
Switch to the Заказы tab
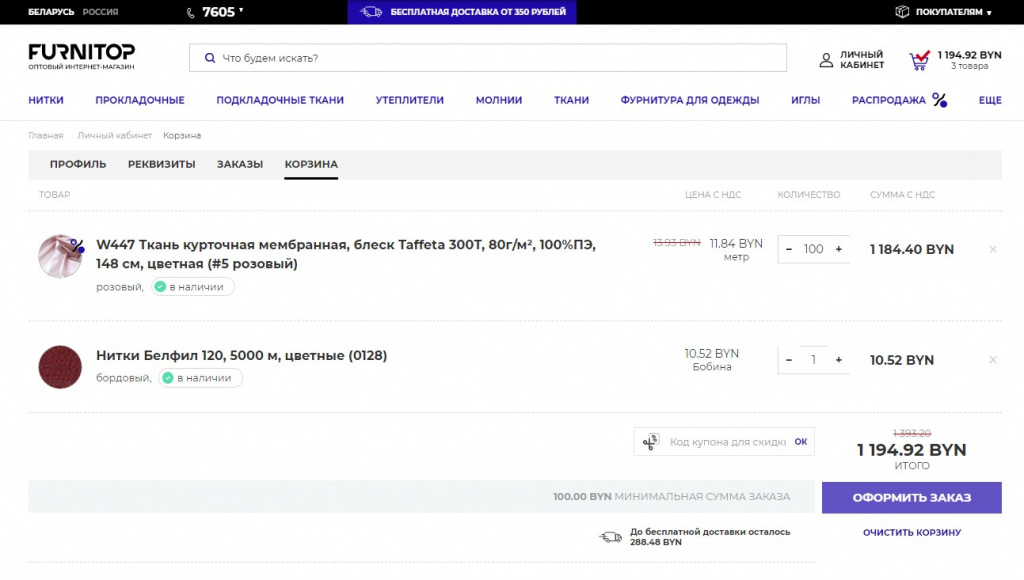pos(240,164)
